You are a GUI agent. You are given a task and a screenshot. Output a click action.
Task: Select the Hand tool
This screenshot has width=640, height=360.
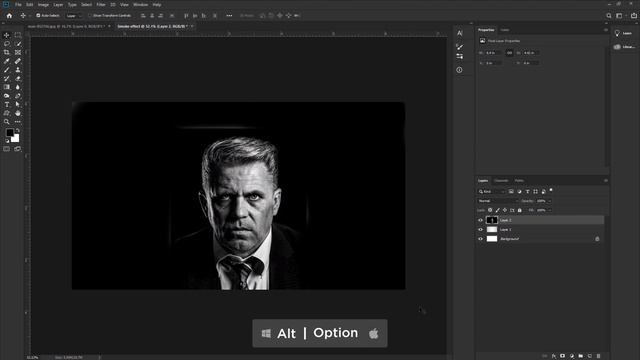click(x=18, y=113)
